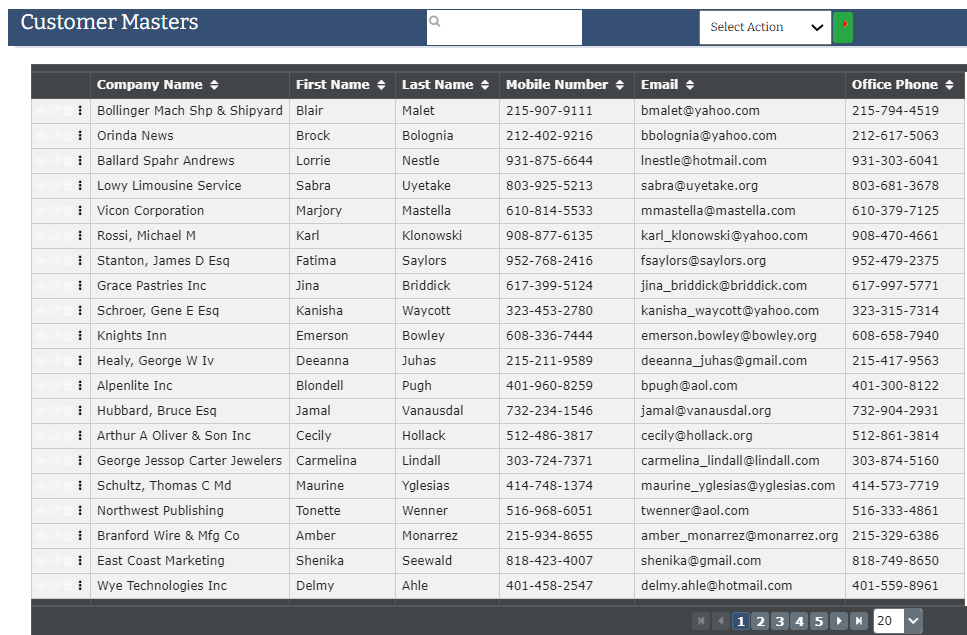967x635 pixels.
Task: Sort the table by Company Name
Action: click(214, 85)
